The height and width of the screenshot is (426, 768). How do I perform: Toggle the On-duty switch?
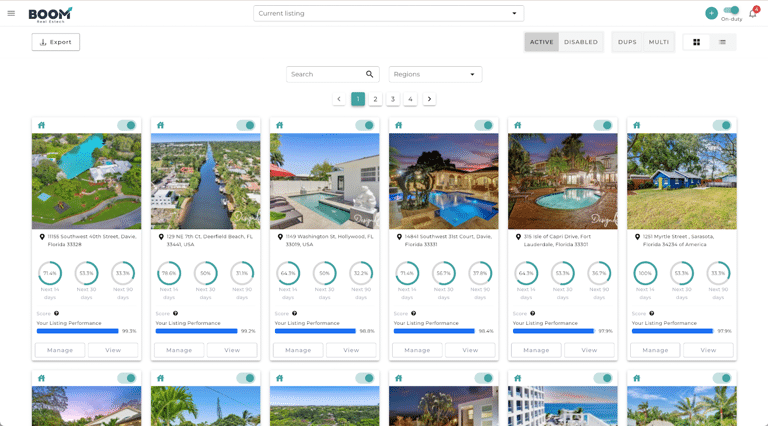pyautogui.click(x=731, y=10)
